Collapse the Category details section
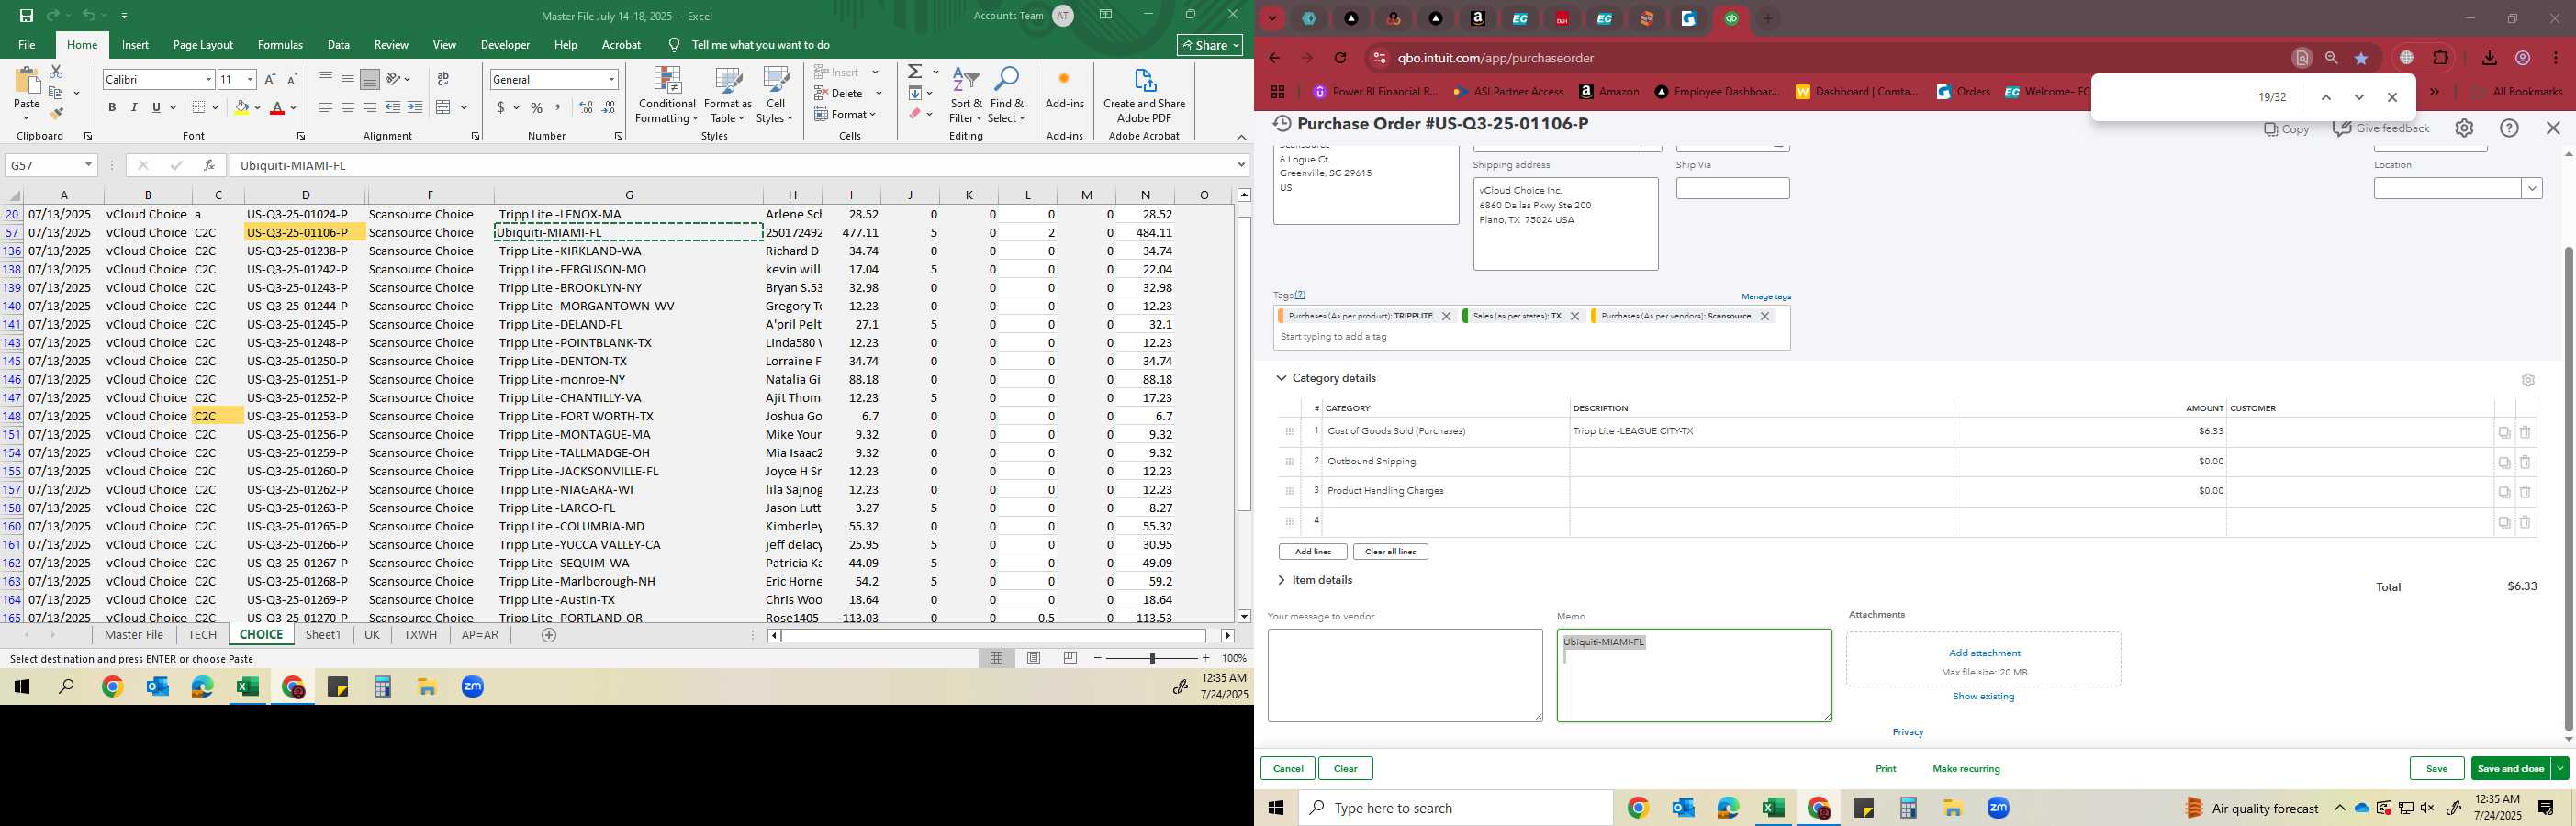This screenshot has height=826, width=2576. (1281, 378)
